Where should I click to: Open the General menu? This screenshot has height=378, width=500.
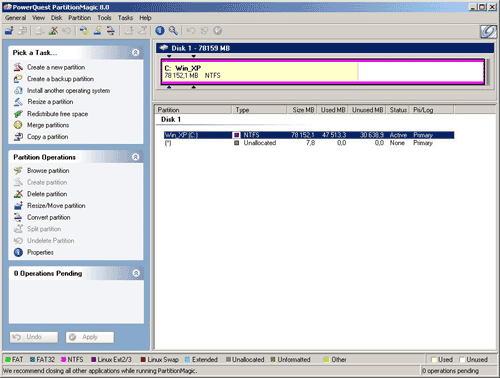(15, 18)
